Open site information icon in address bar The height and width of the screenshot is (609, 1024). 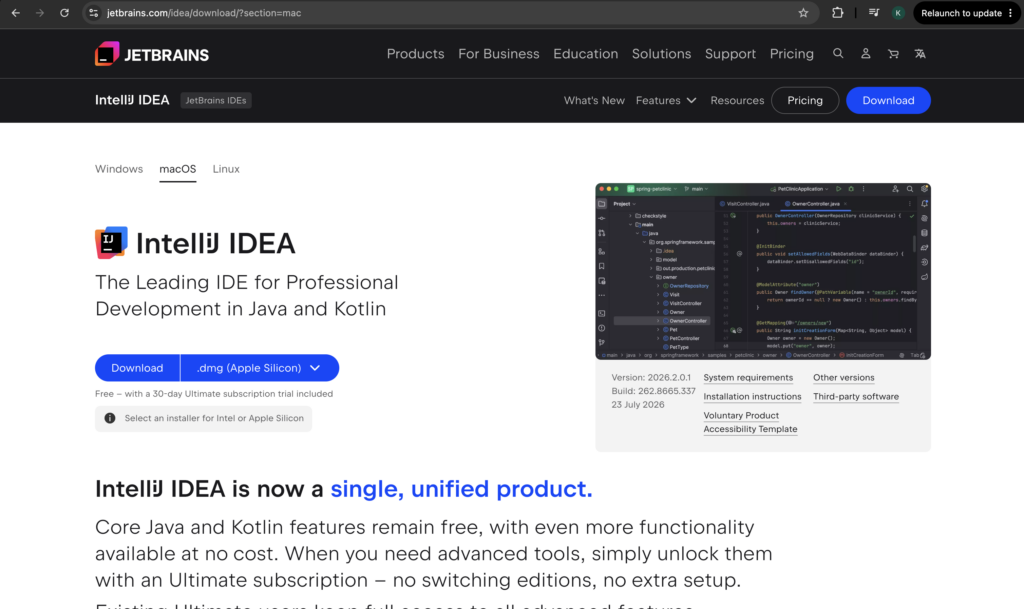[x=93, y=13]
